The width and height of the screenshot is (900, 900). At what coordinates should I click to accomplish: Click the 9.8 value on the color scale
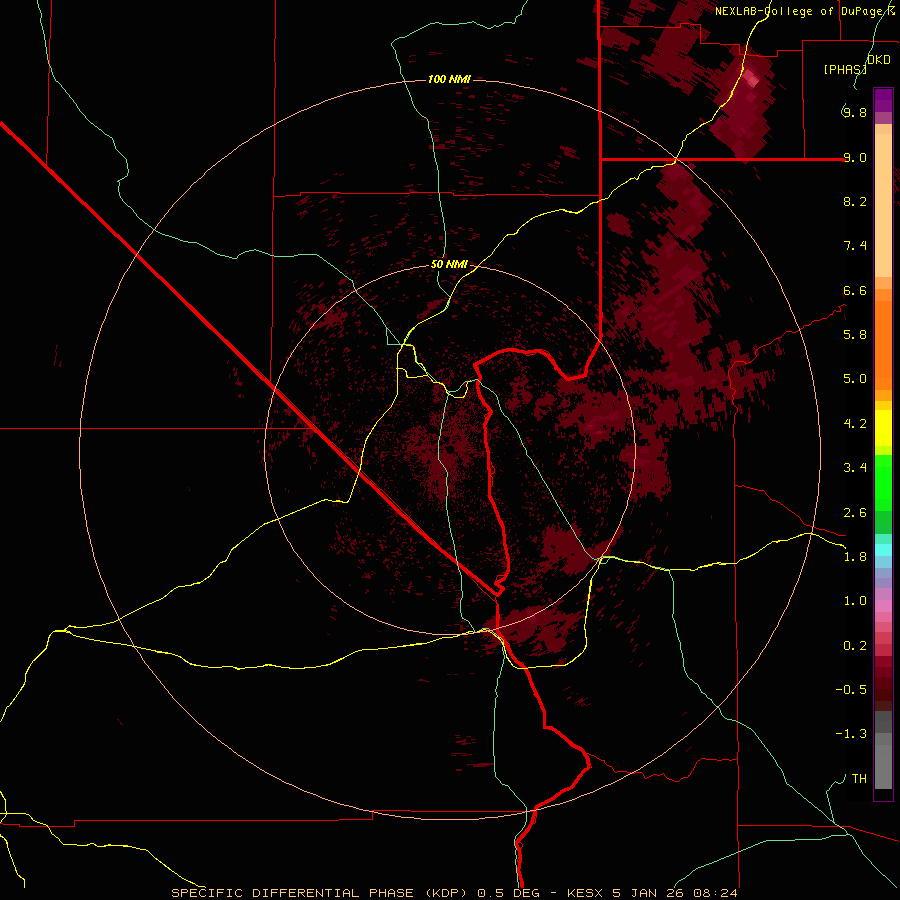click(855, 112)
